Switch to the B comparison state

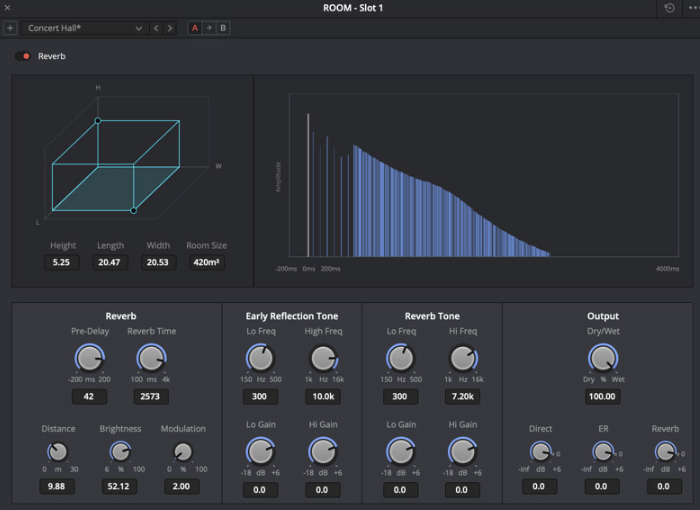223,28
